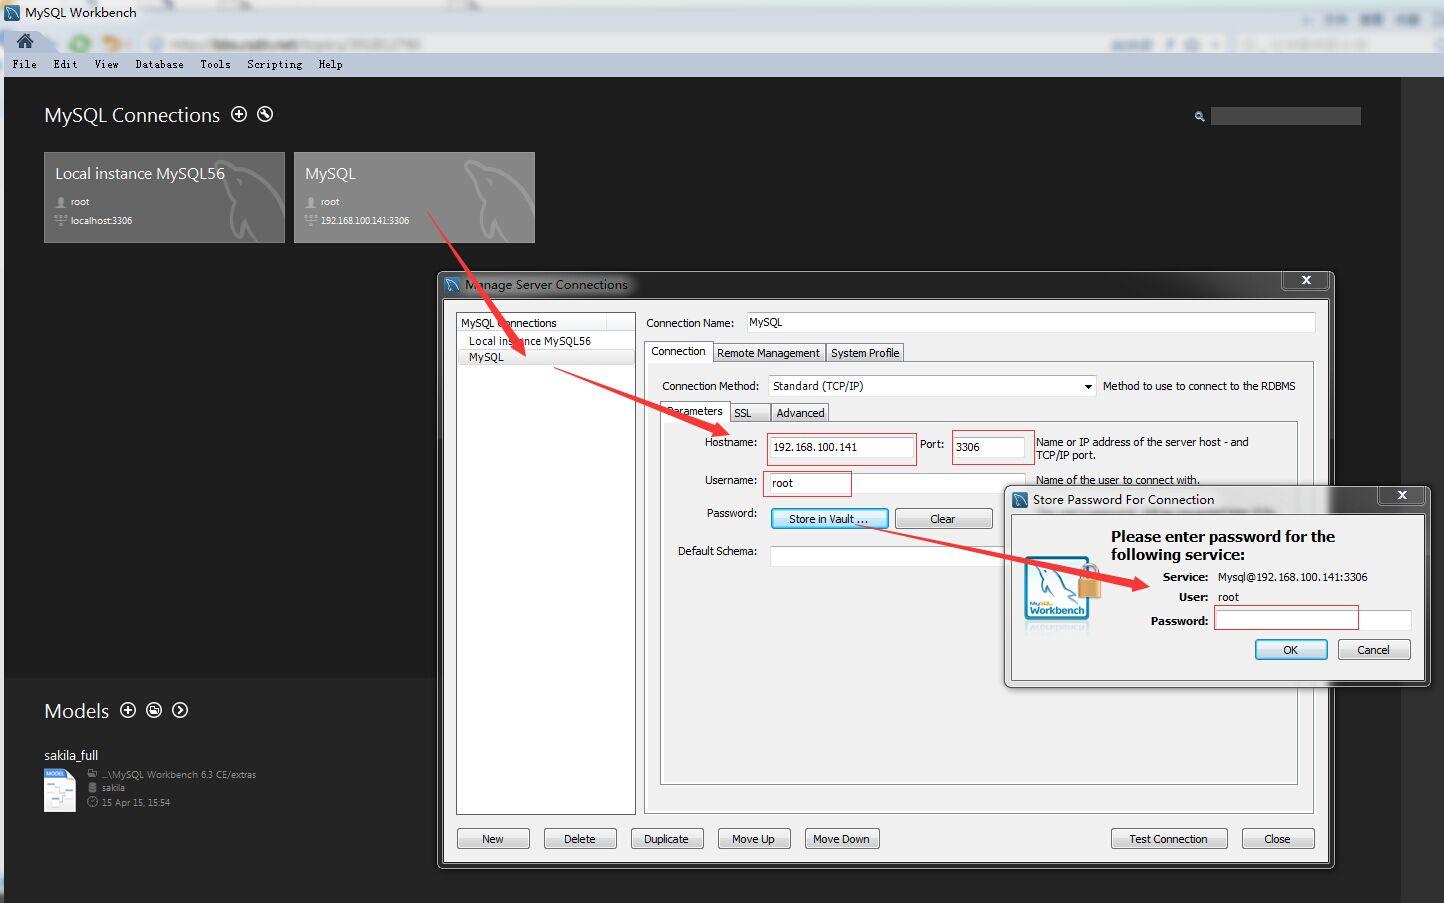Click the Clear password button
This screenshot has width=1444, height=903.
click(x=943, y=519)
